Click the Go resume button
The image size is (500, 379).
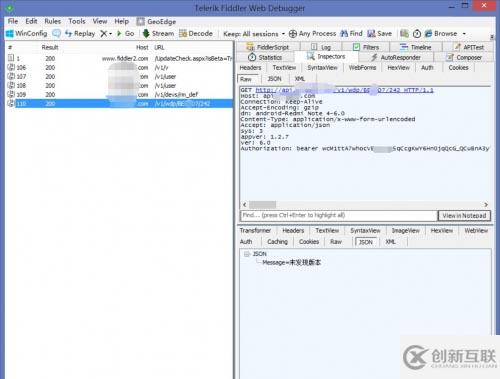tap(125, 33)
